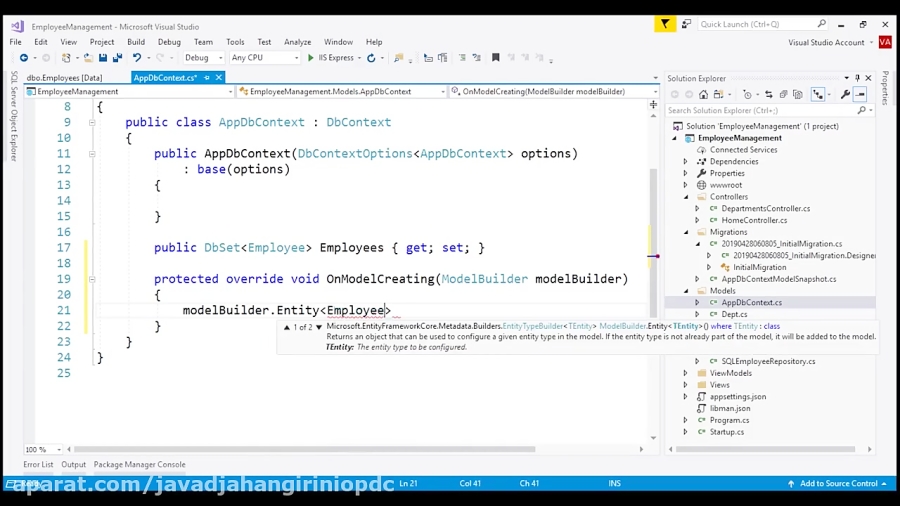Click the Save All toolbar icon

[x=117, y=57]
